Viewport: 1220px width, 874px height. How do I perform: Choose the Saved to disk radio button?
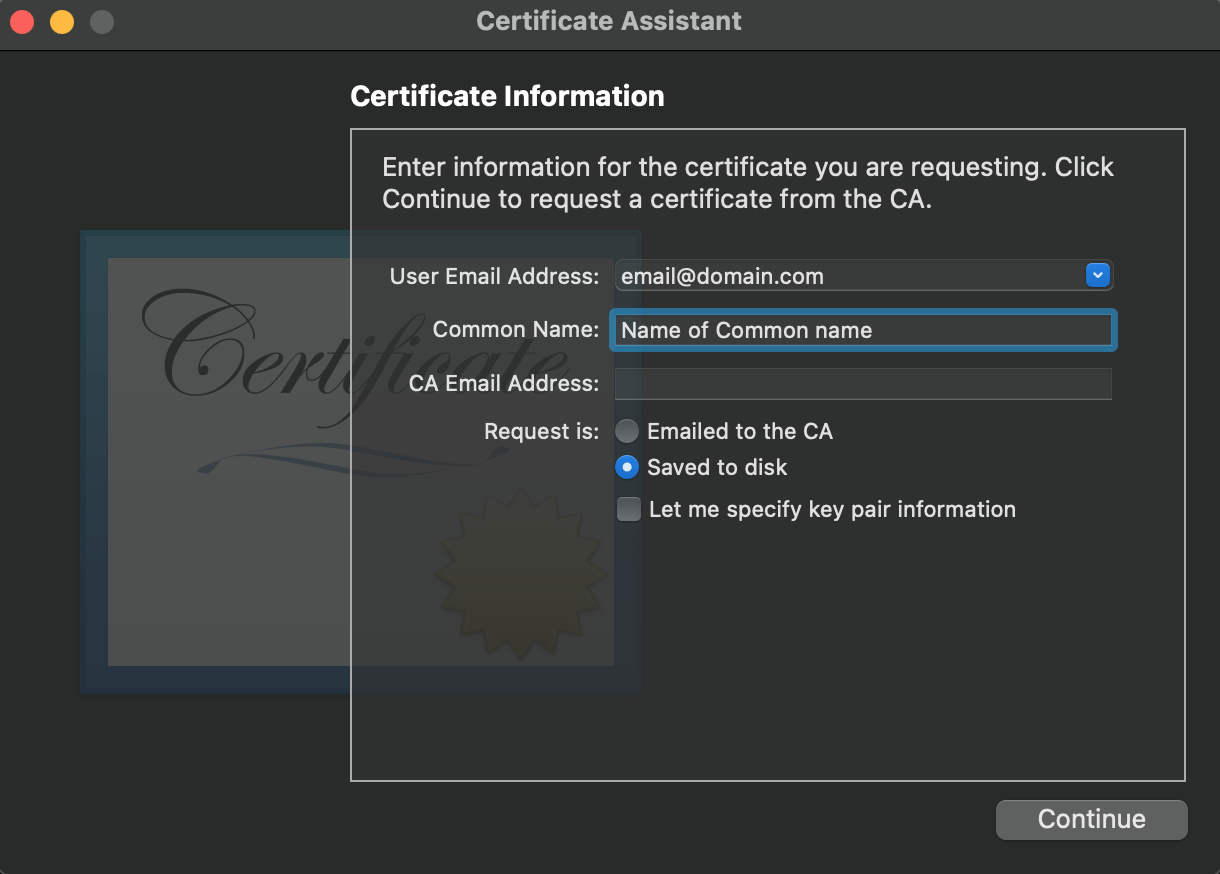[627, 467]
